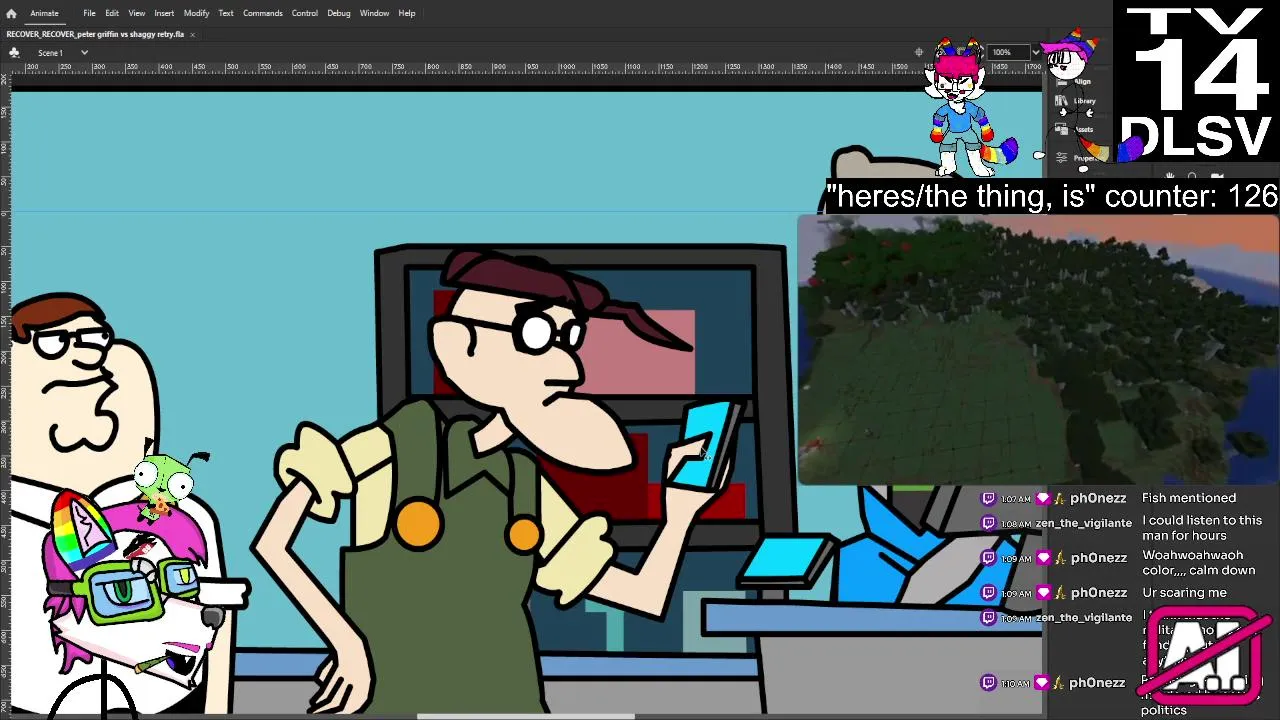Open the Insert menu
This screenshot has height=720, width=1280.
click(164, 13)
